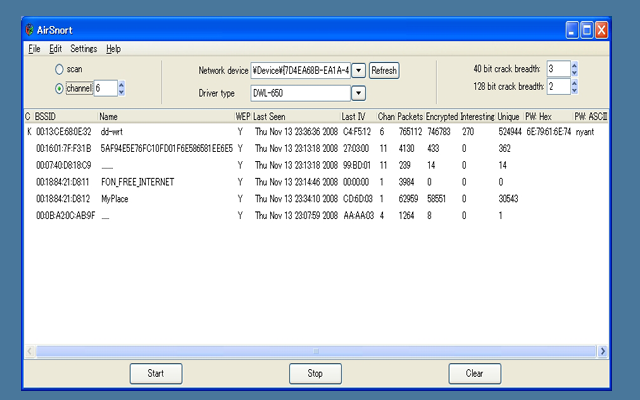Expand the Driver type dropdown arrow

click(x=359, y=93)
